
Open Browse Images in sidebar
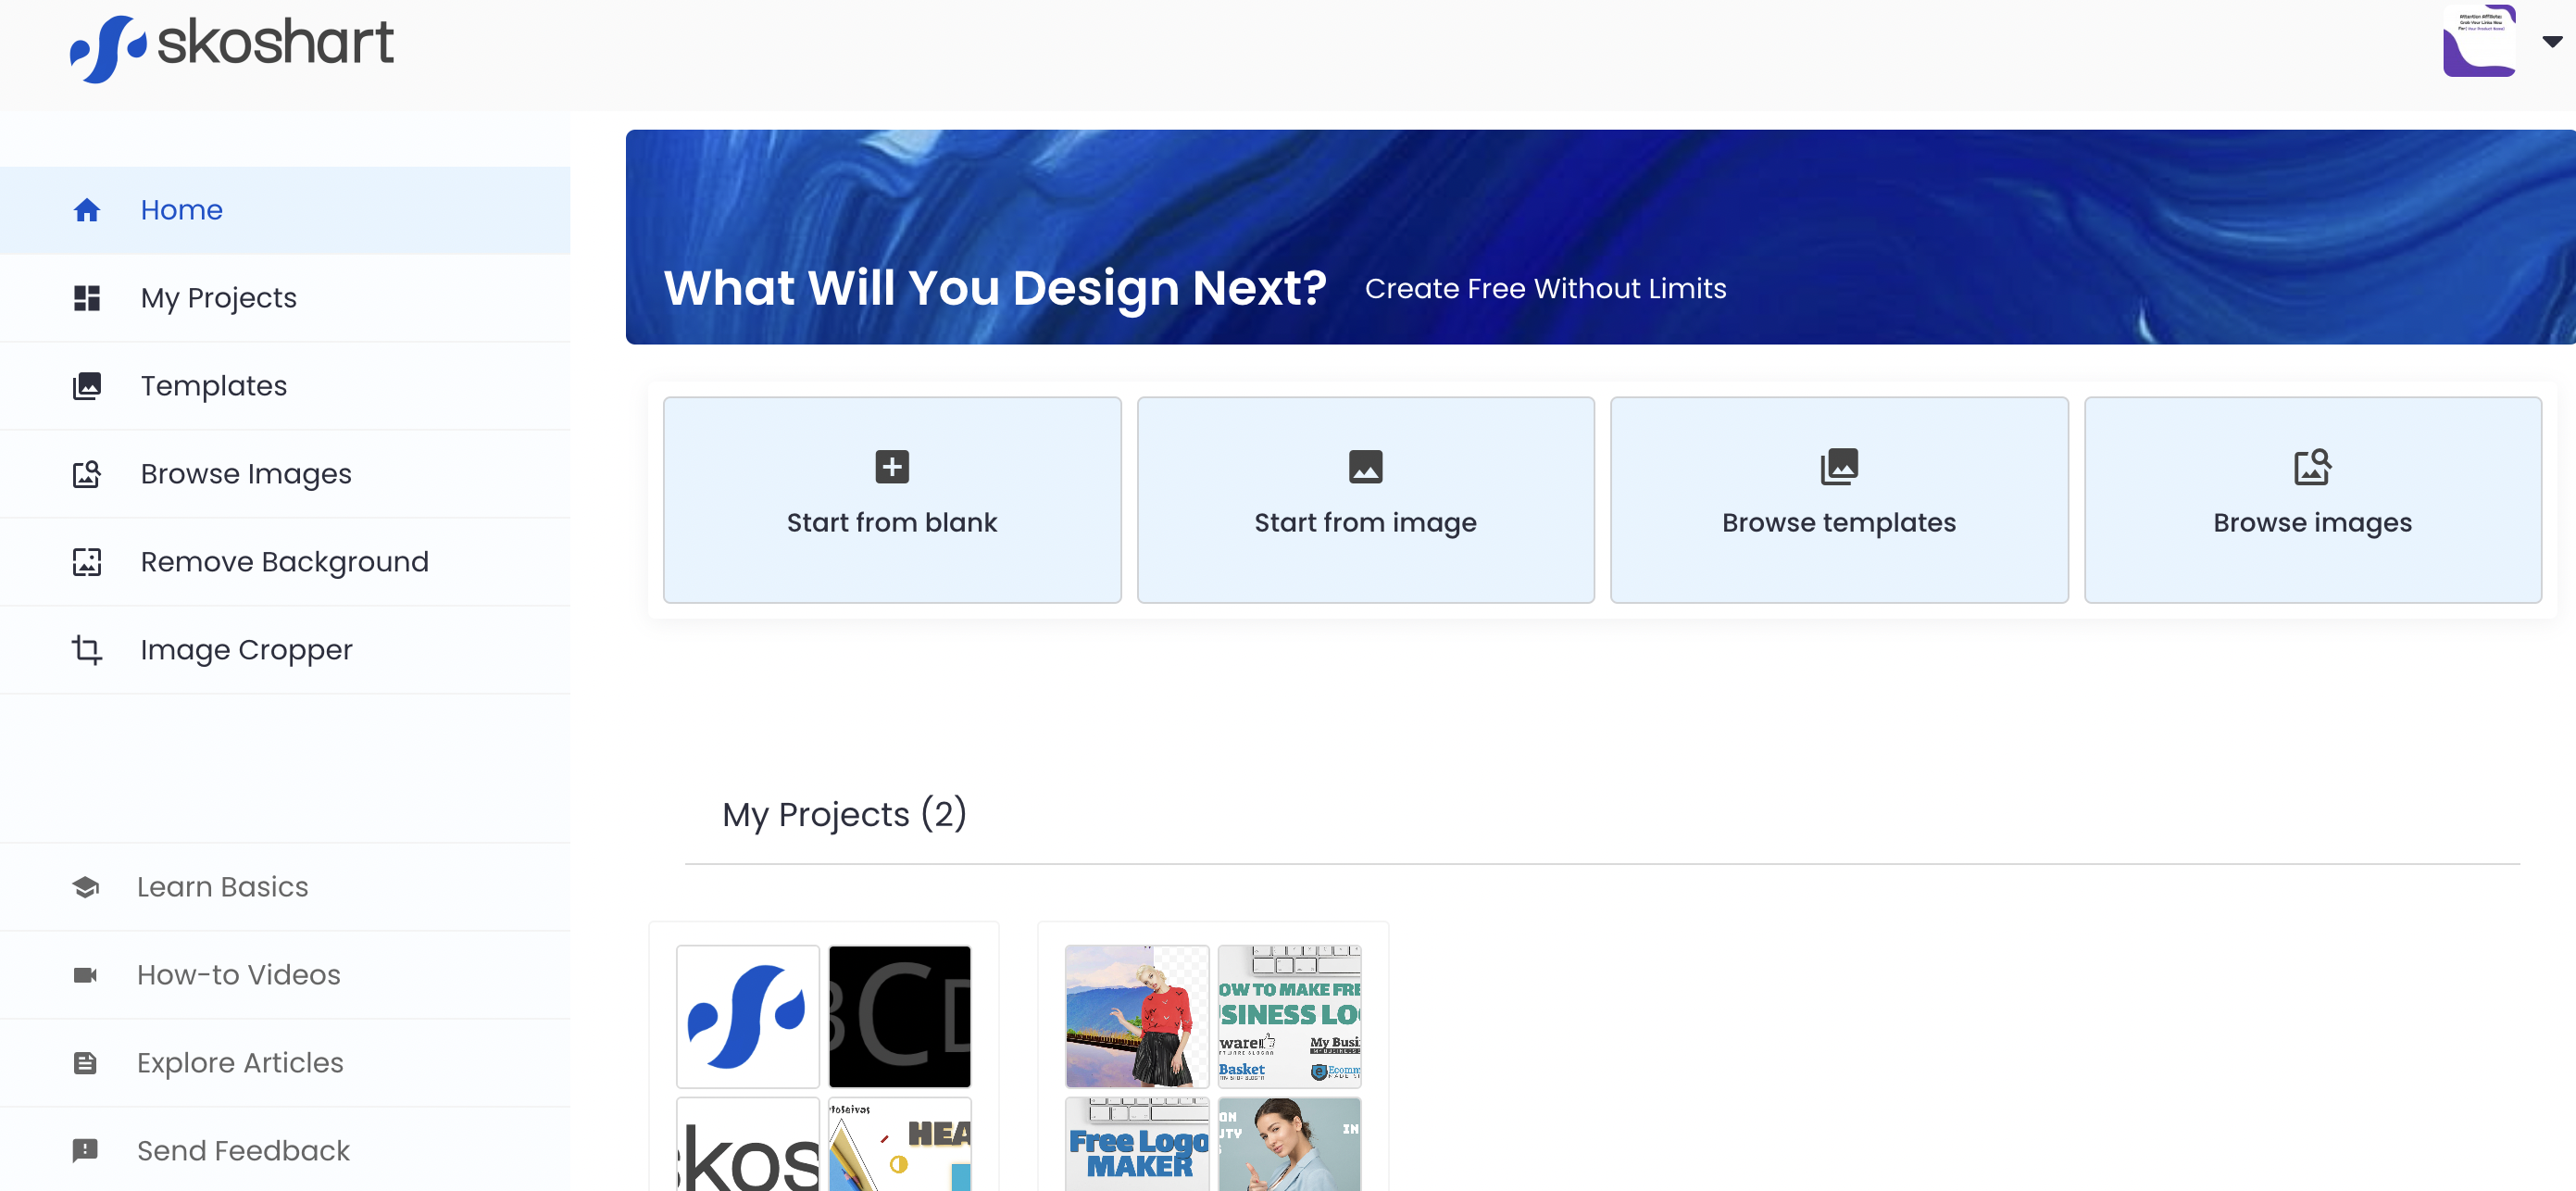tap(285, 474)
